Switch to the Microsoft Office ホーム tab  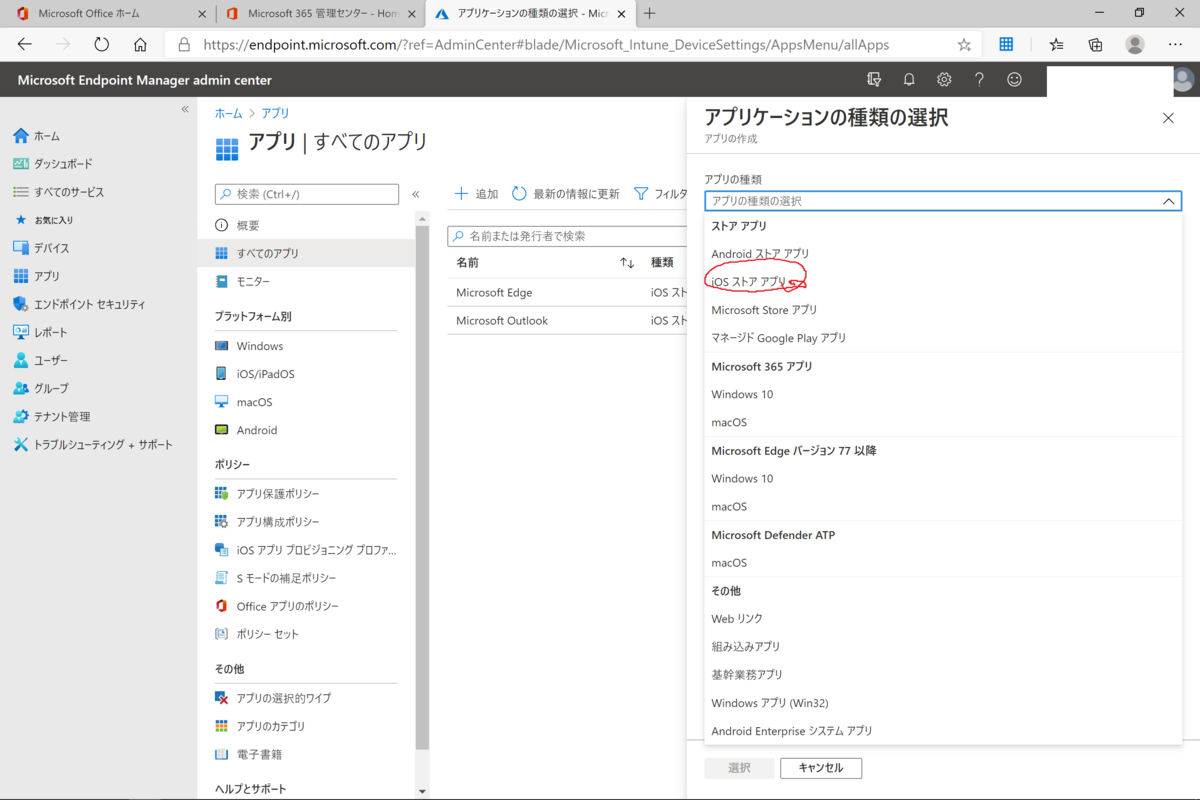[90, 14]
